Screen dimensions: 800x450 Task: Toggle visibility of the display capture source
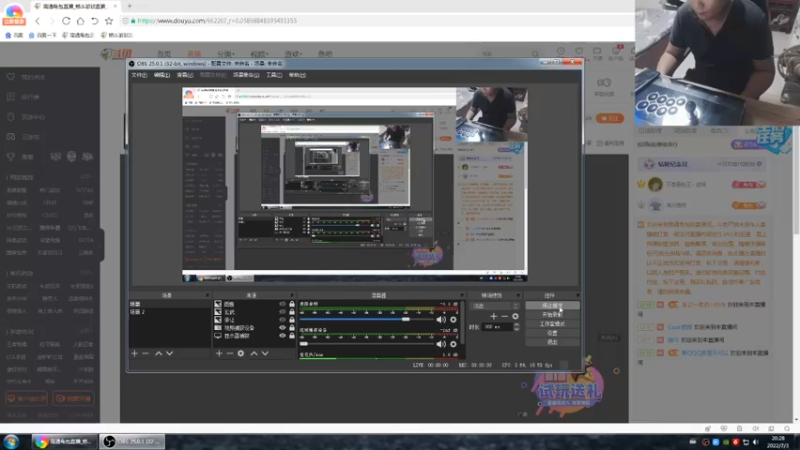pyautogui.click(x=282, y=336)
